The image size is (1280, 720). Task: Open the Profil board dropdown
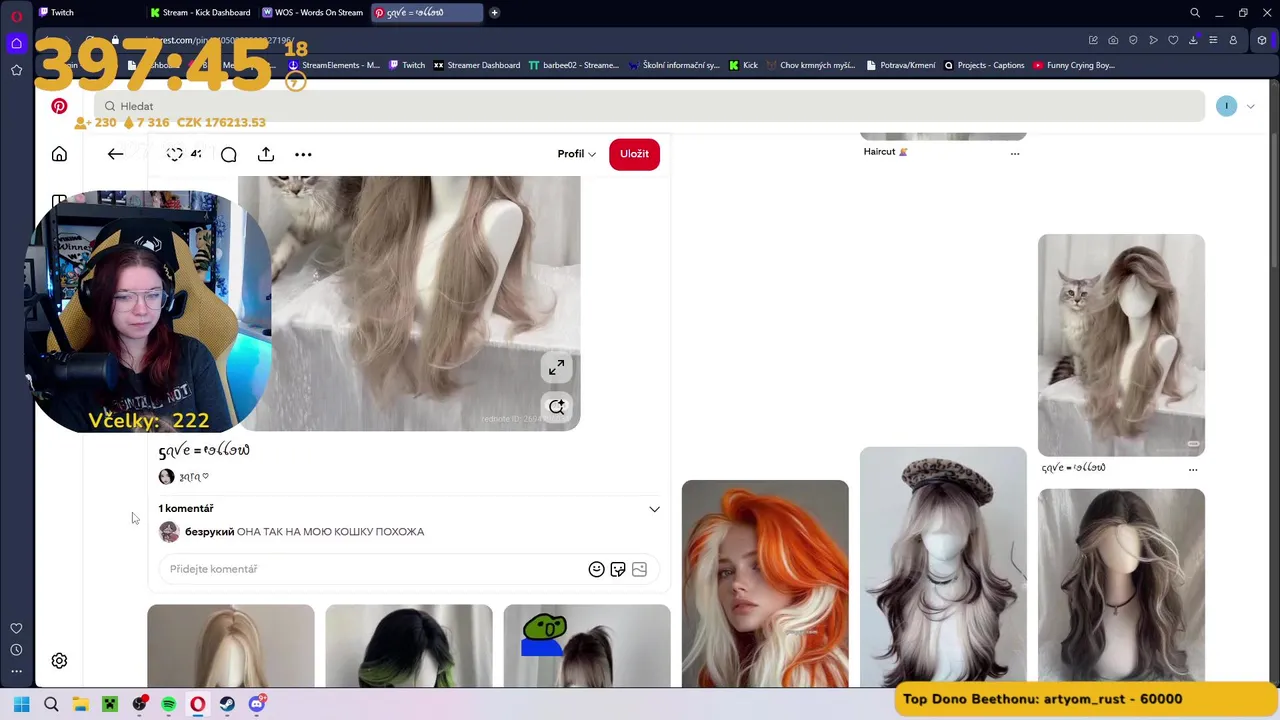576,154
